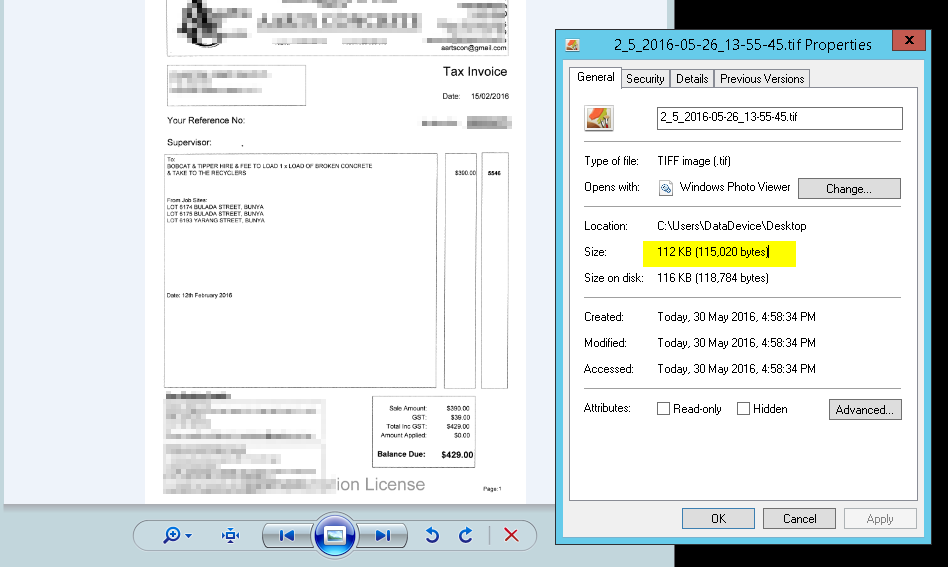Image resolution: width=948 pixels, height=567 pixels.
Task: Rotate image counterclockwise
Action: (432, 535)
